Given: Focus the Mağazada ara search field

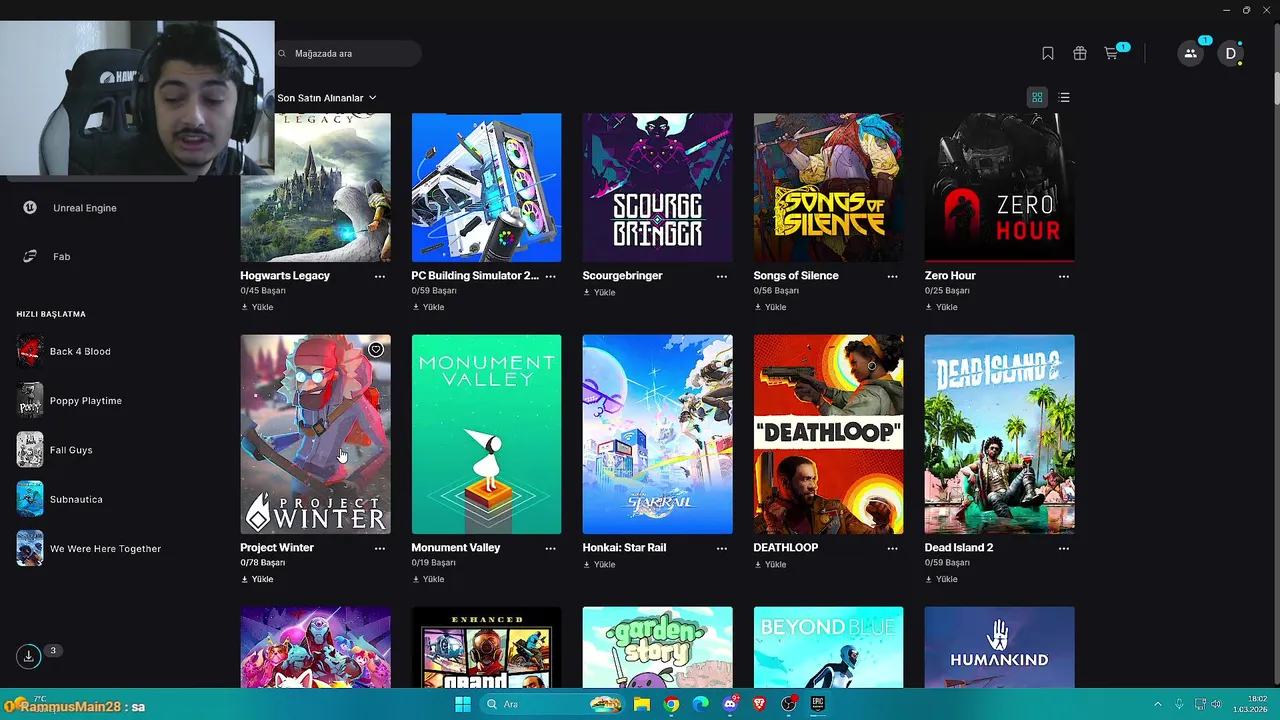Looking at the screenshot, I should [x=347, y=53].
